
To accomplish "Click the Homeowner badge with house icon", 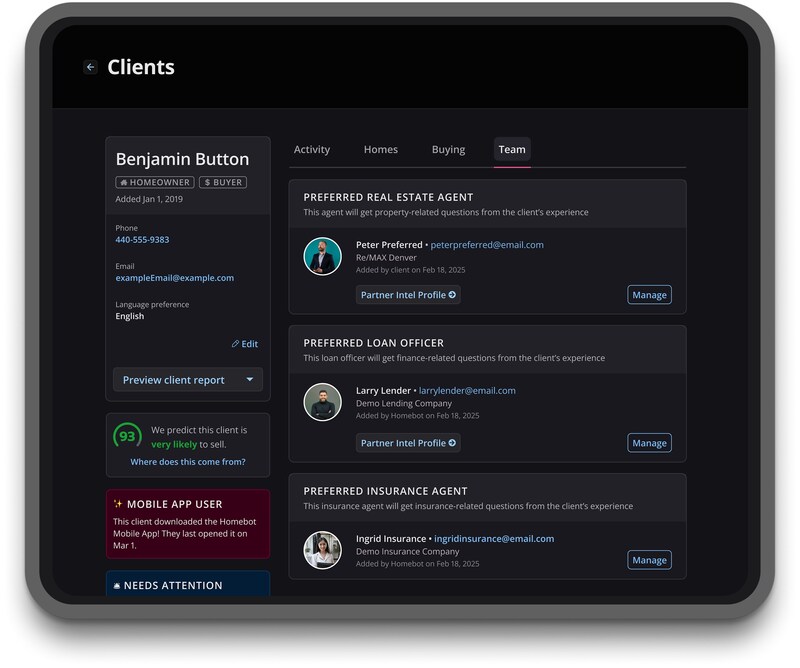I will coord(155,183).
